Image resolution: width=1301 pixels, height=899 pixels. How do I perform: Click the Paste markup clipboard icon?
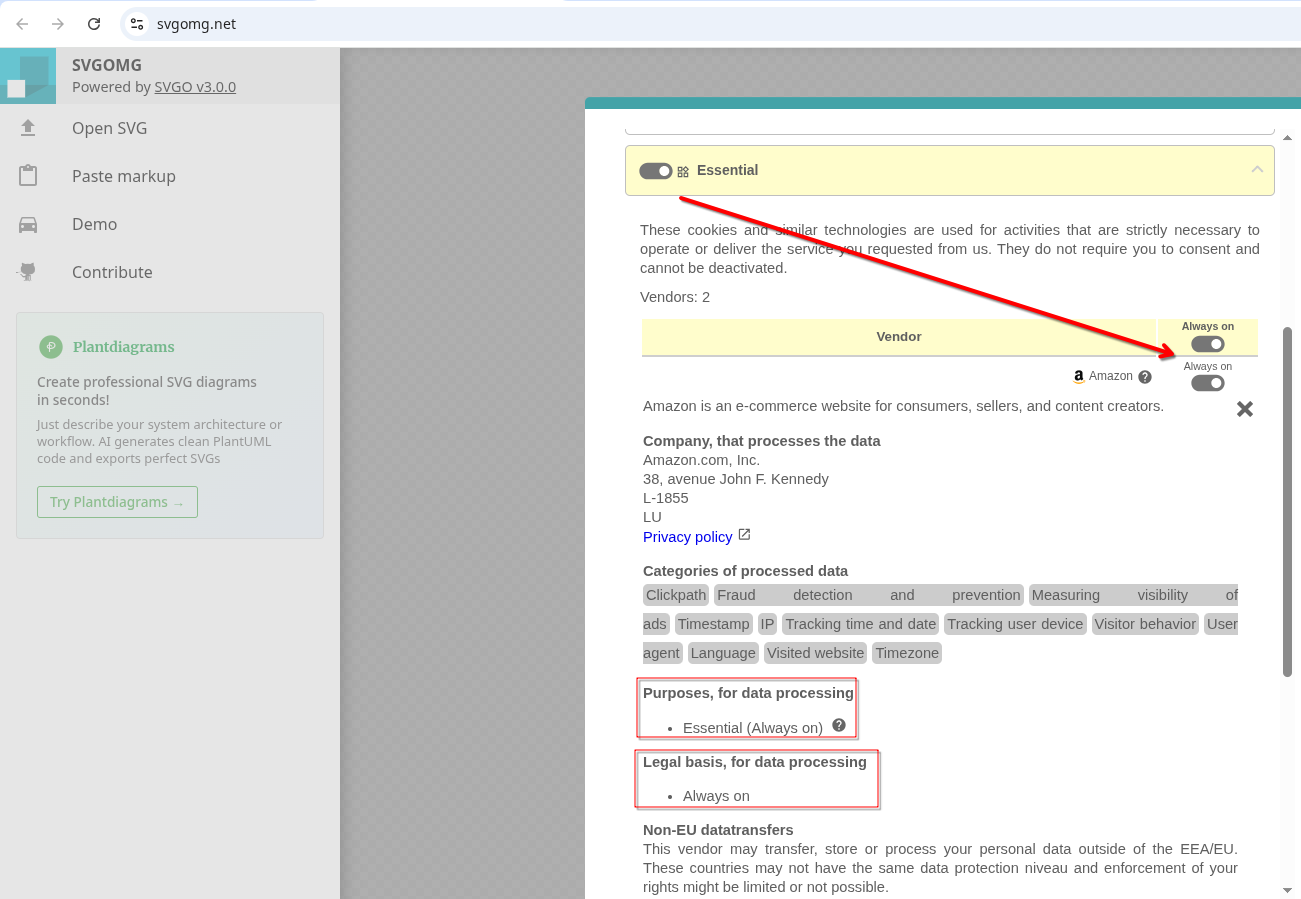pos(28,176)
